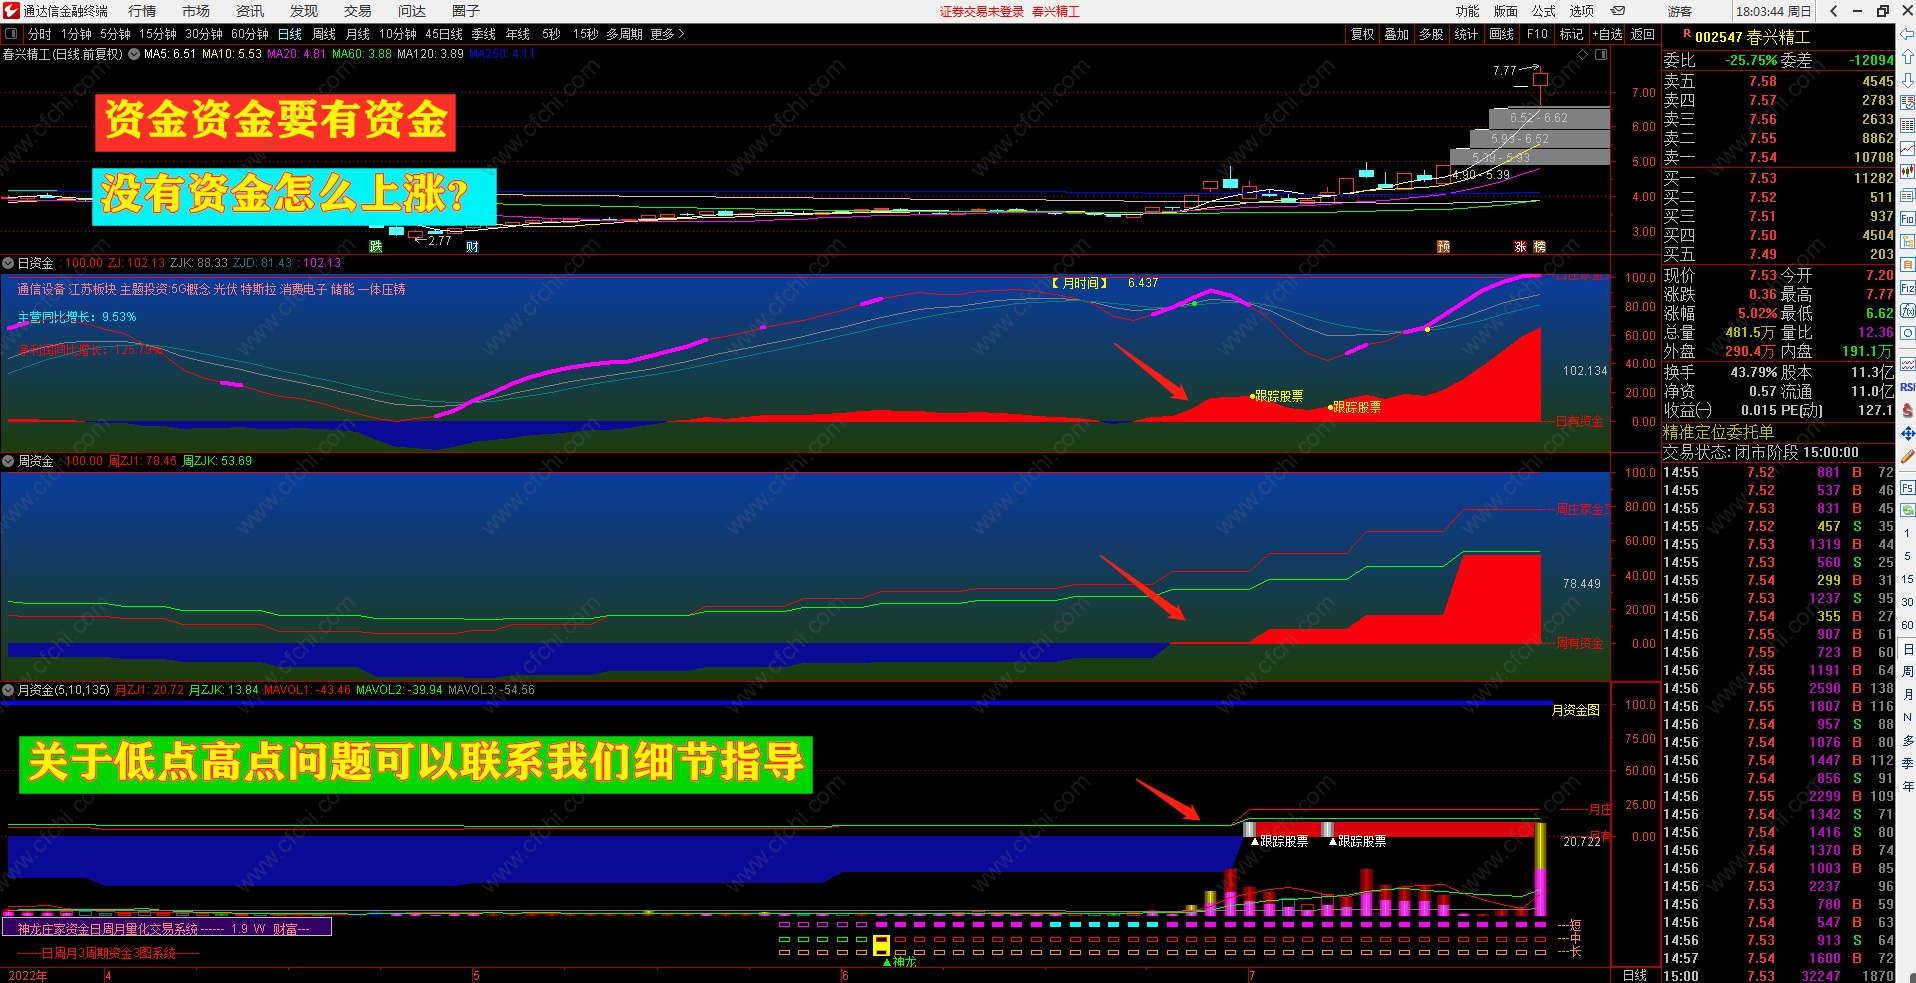This screenshot has width=1916, height=983.
Task: Click the 复权 toolbar button
Action: click(x=1363, y=34)
